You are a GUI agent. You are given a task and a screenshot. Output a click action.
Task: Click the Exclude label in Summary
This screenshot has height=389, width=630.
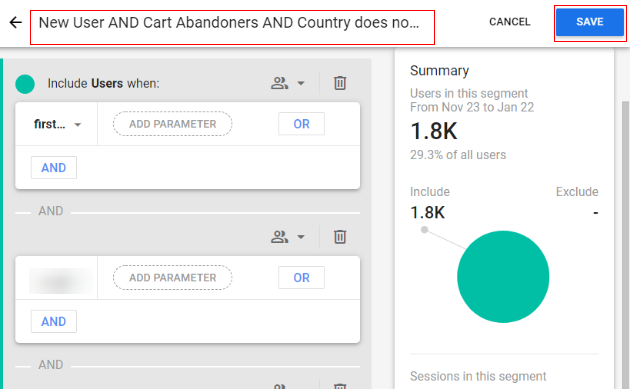(577, 192)
